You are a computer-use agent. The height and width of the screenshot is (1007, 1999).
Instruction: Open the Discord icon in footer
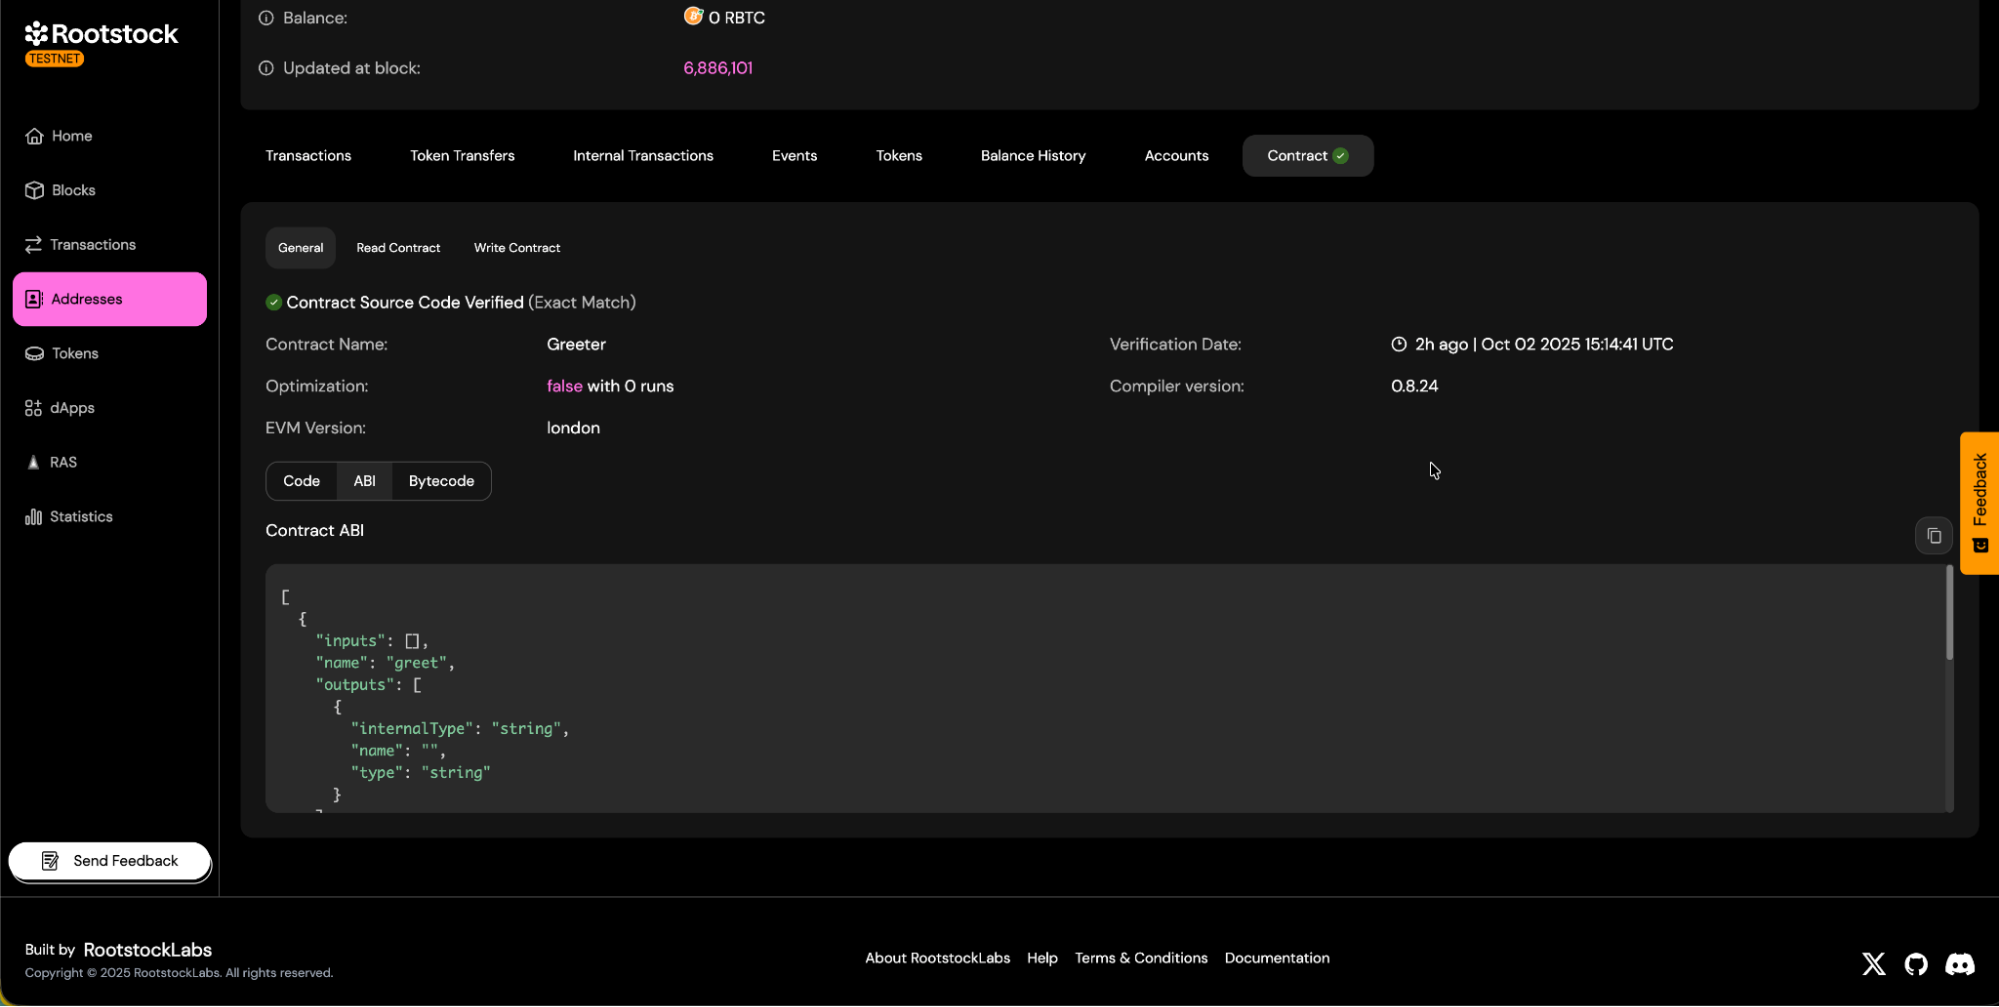click(x=1959, y=964)
